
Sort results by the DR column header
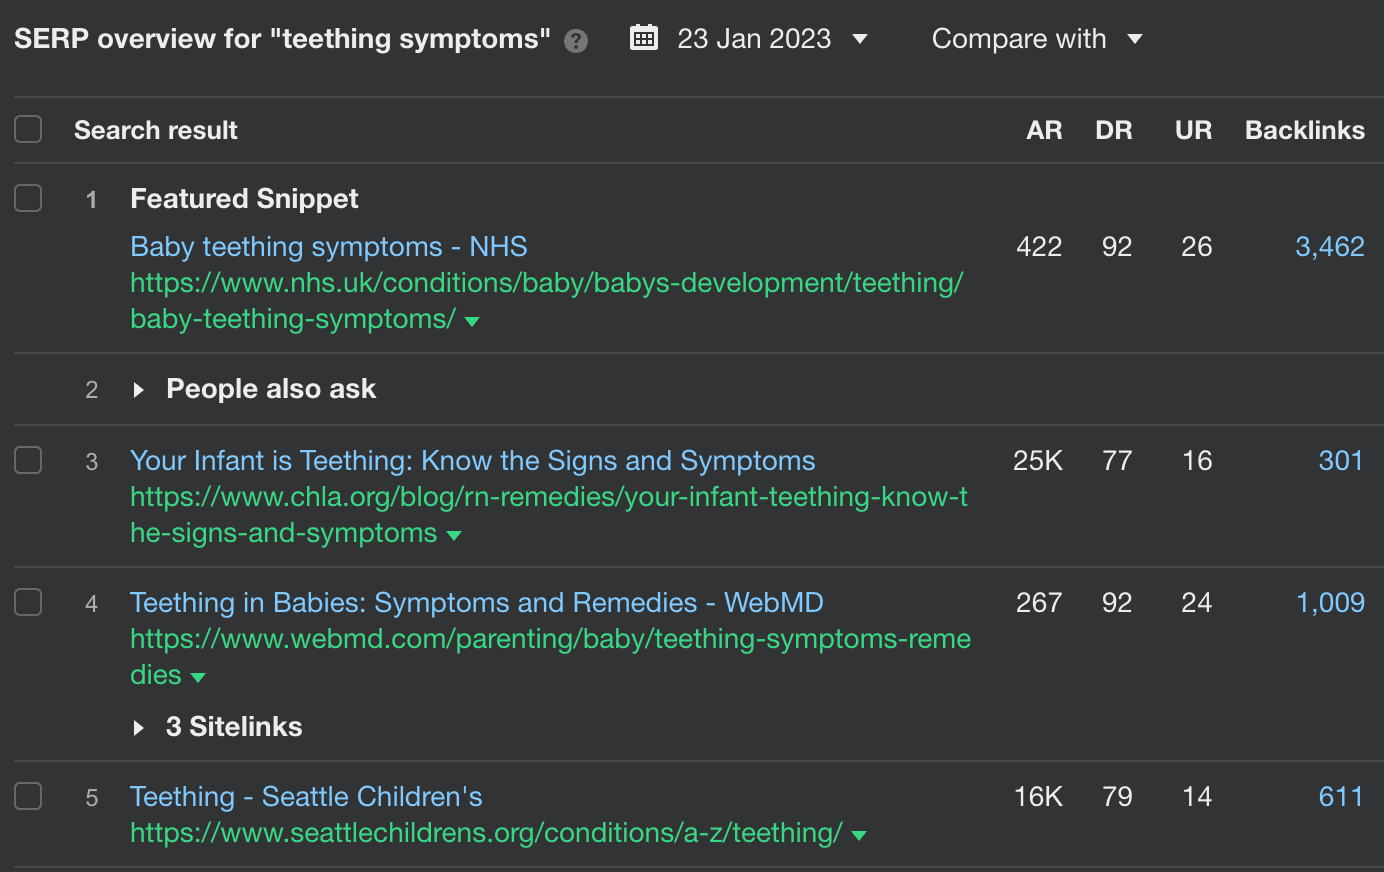[1114, 129]
